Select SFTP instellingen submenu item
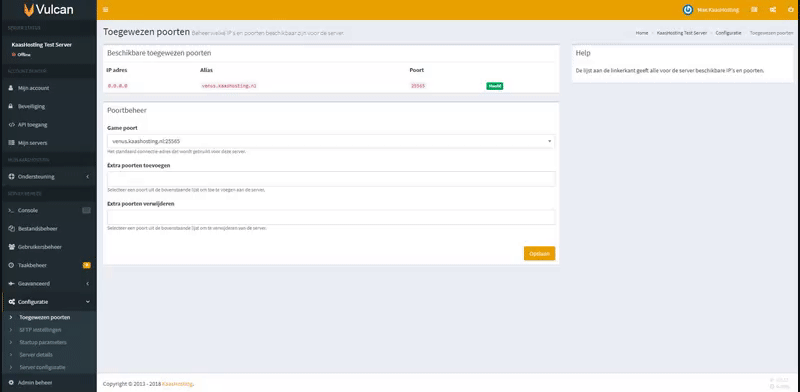The height and width of the screenshot is (392, 800). 40,330
